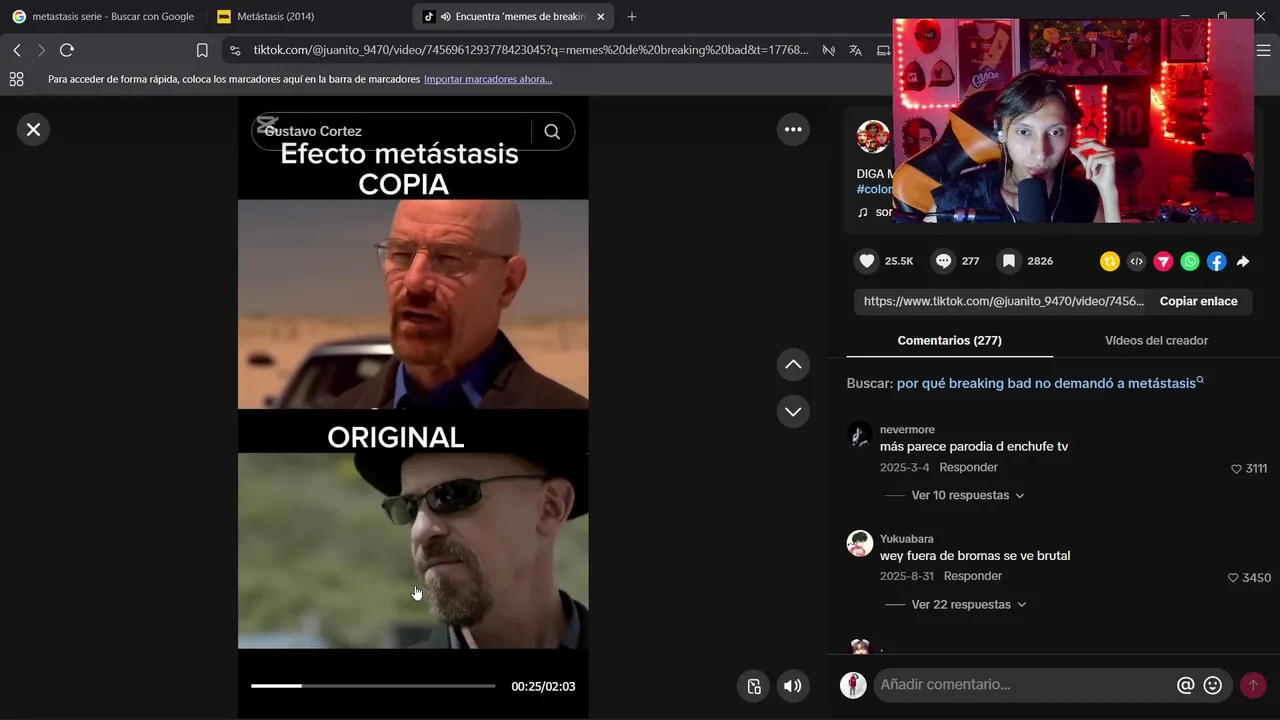Open the video creator's avatar
The height and width of the screenshot is (720, 1280).
click(x=872, y=137)
